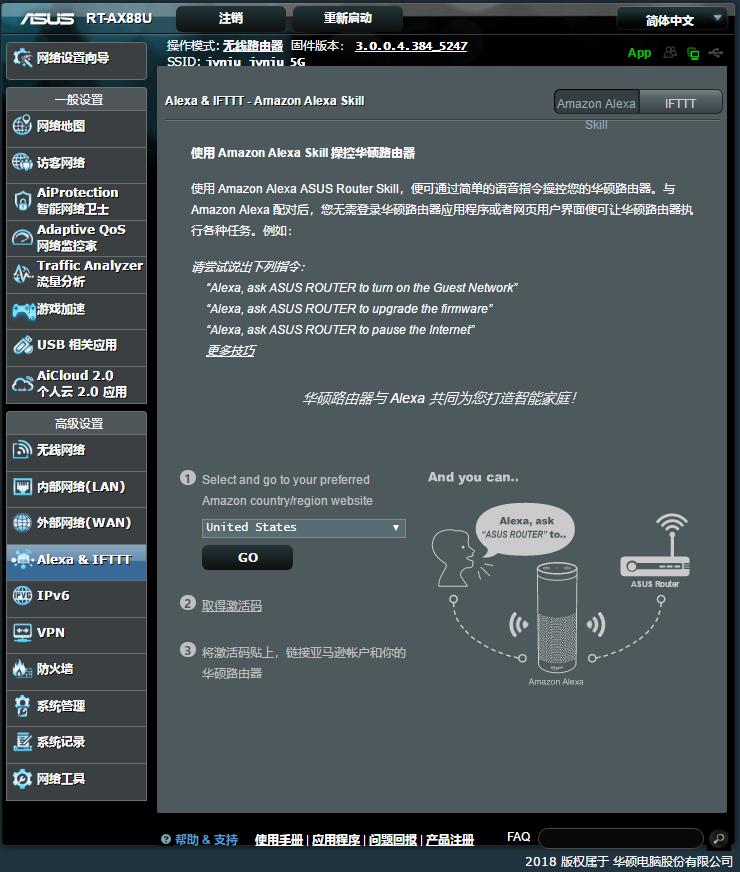This screenshot has height=872, width=740.
Task: Click the 无线路由器 operation mode link
Action: (x=253, y=46)
